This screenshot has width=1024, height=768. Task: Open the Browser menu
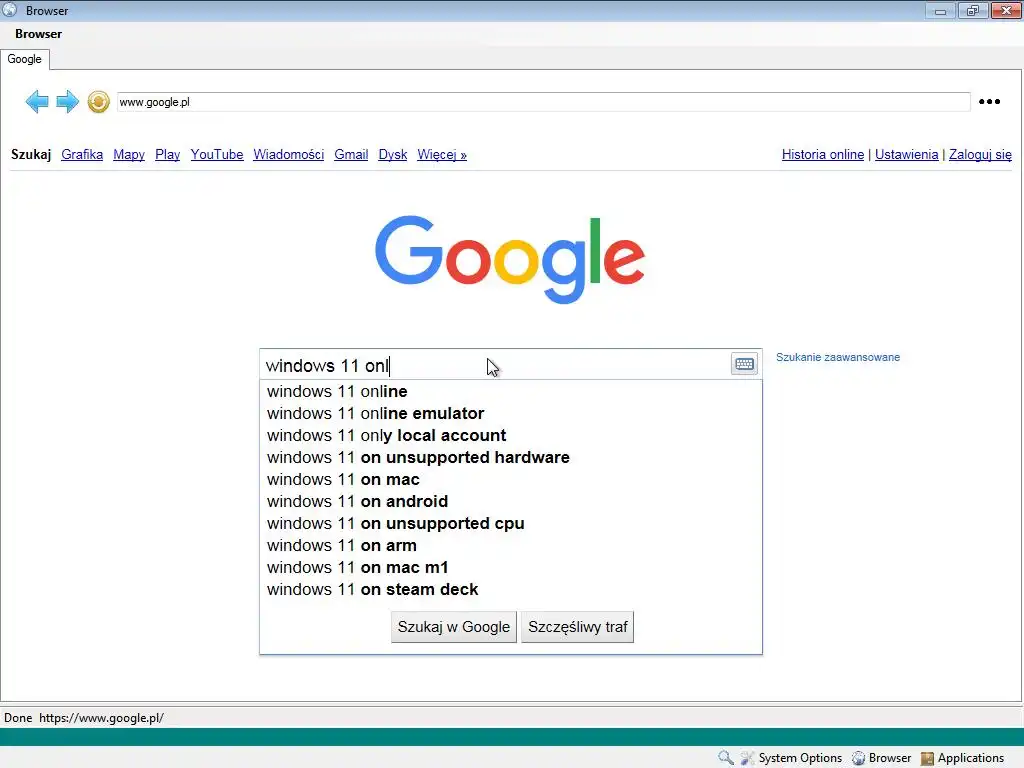pyautogui.click(x=39, y=34)
